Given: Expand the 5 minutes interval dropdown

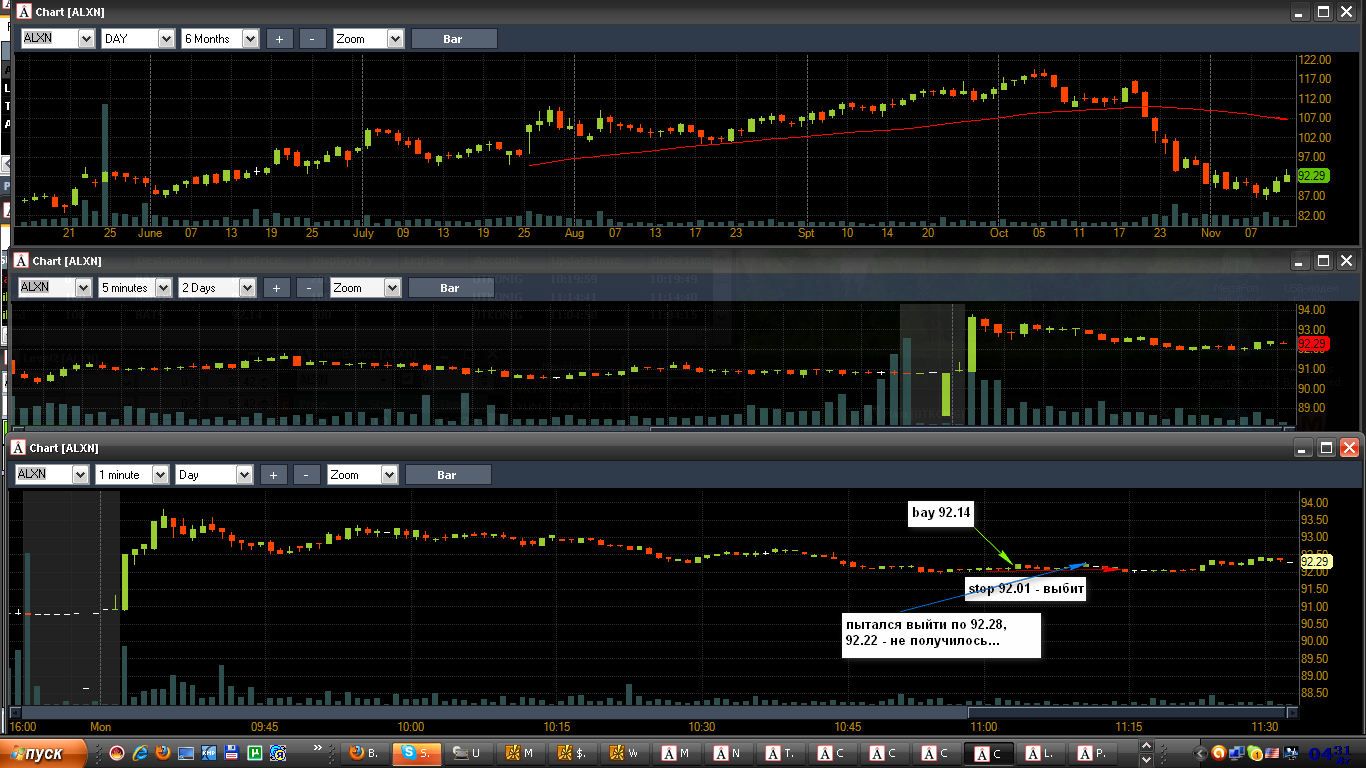Looking at the screenshot, I should point(163,288).
